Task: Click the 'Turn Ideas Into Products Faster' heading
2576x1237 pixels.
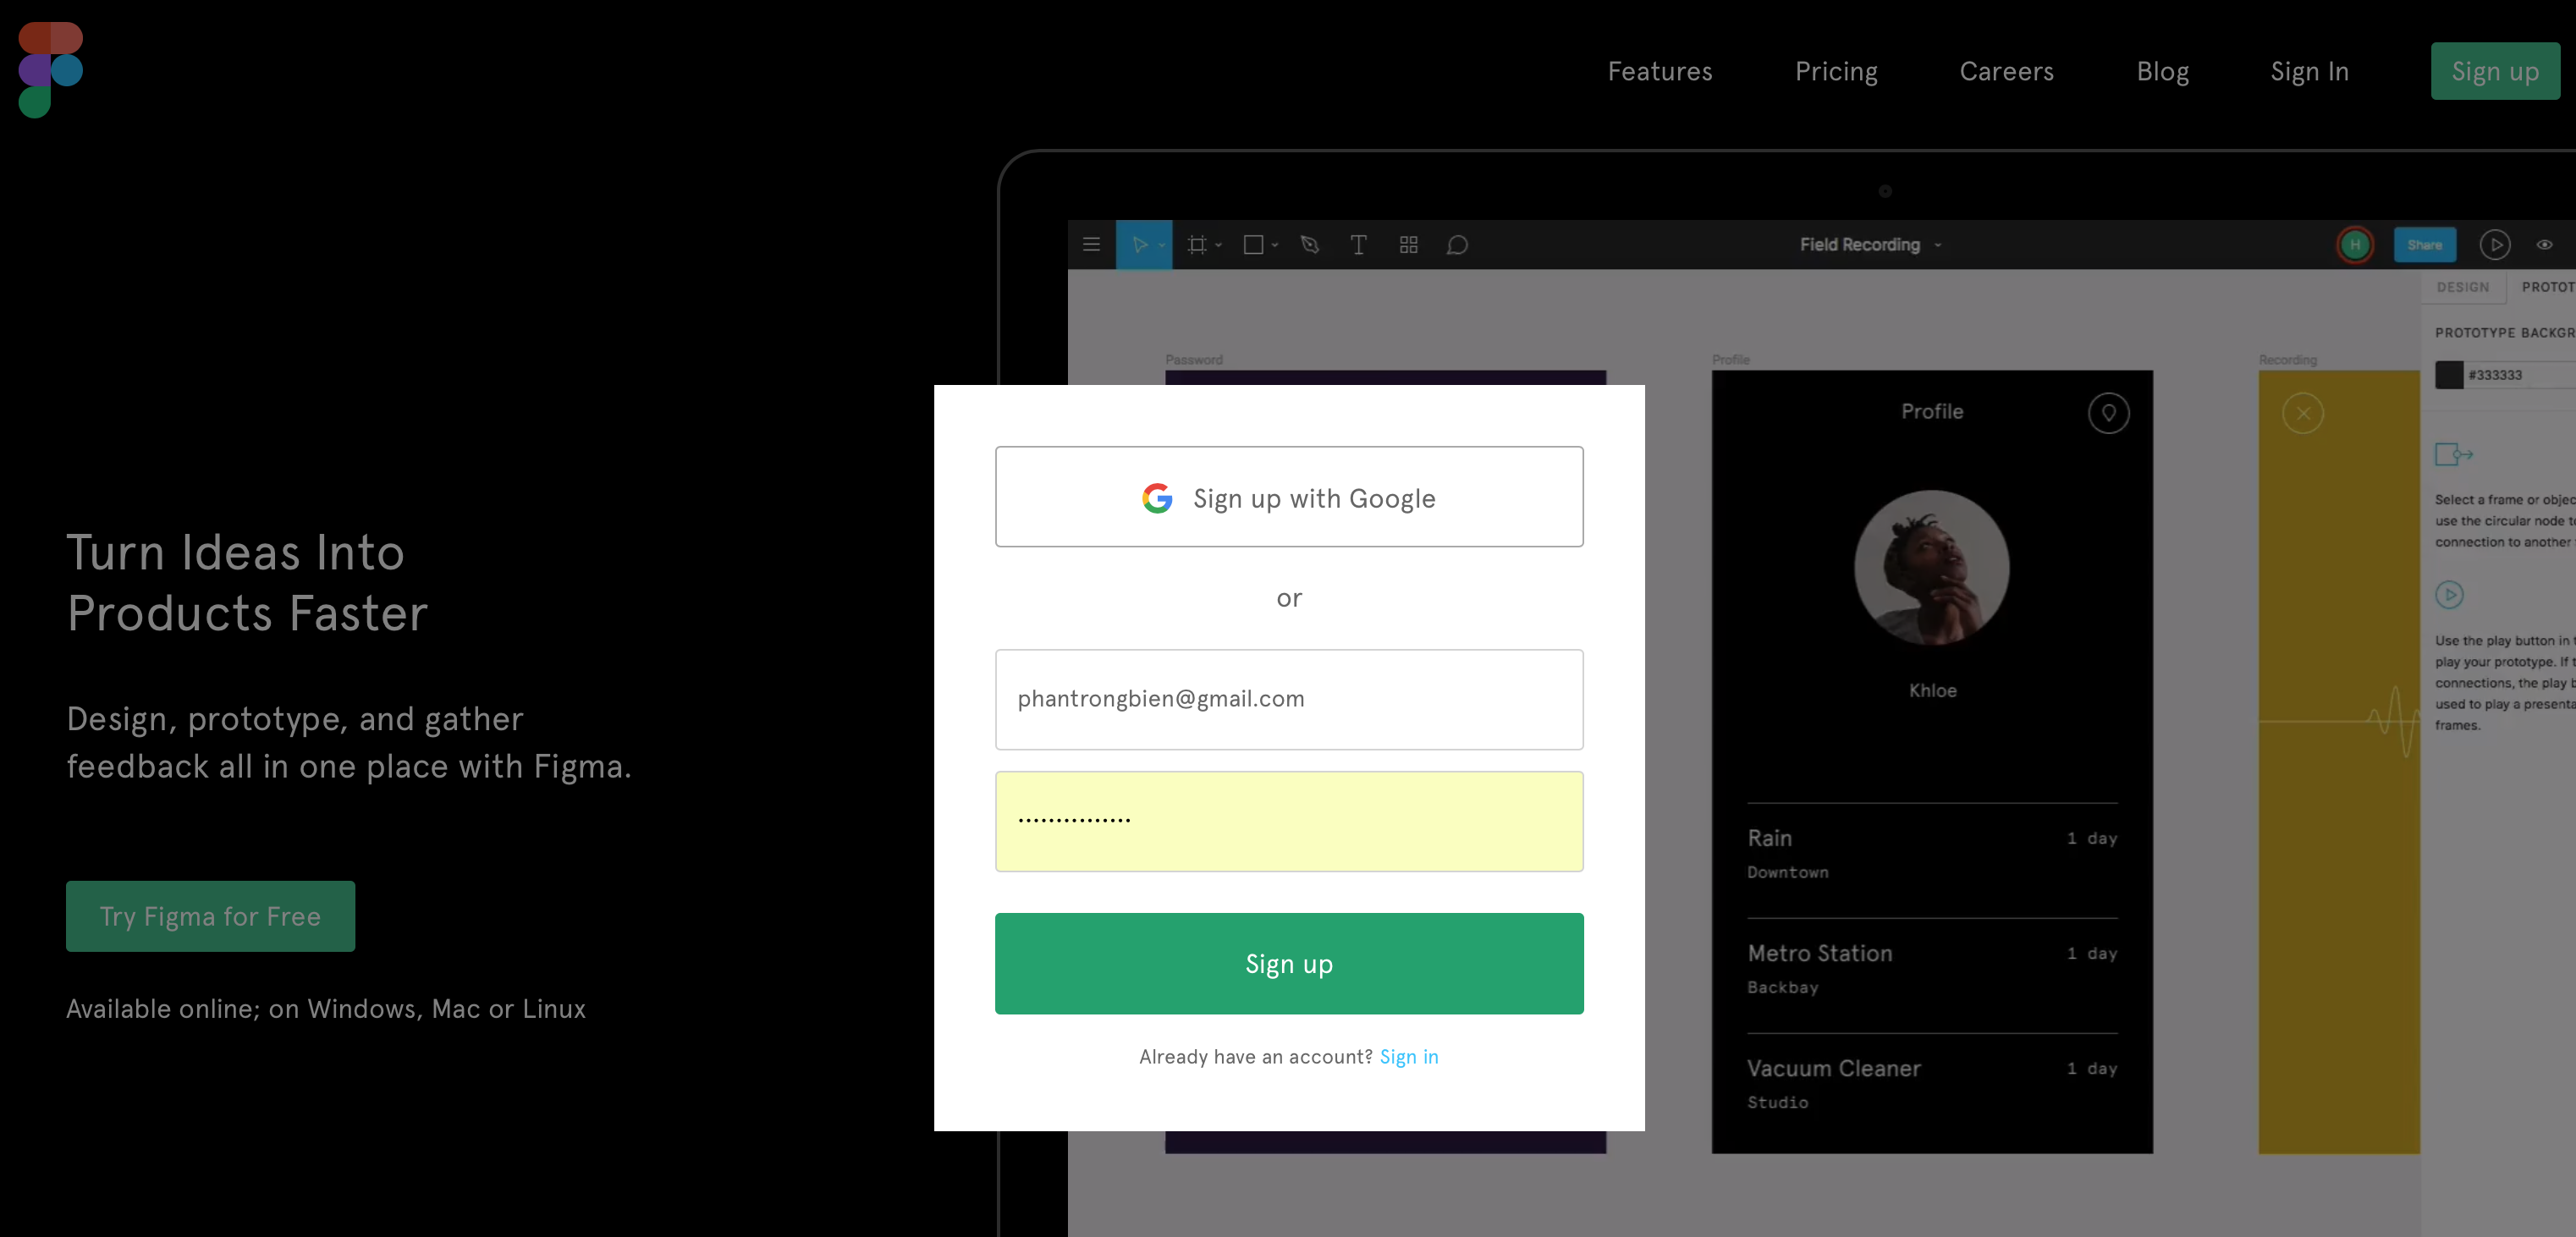Action: pos(247,582)
